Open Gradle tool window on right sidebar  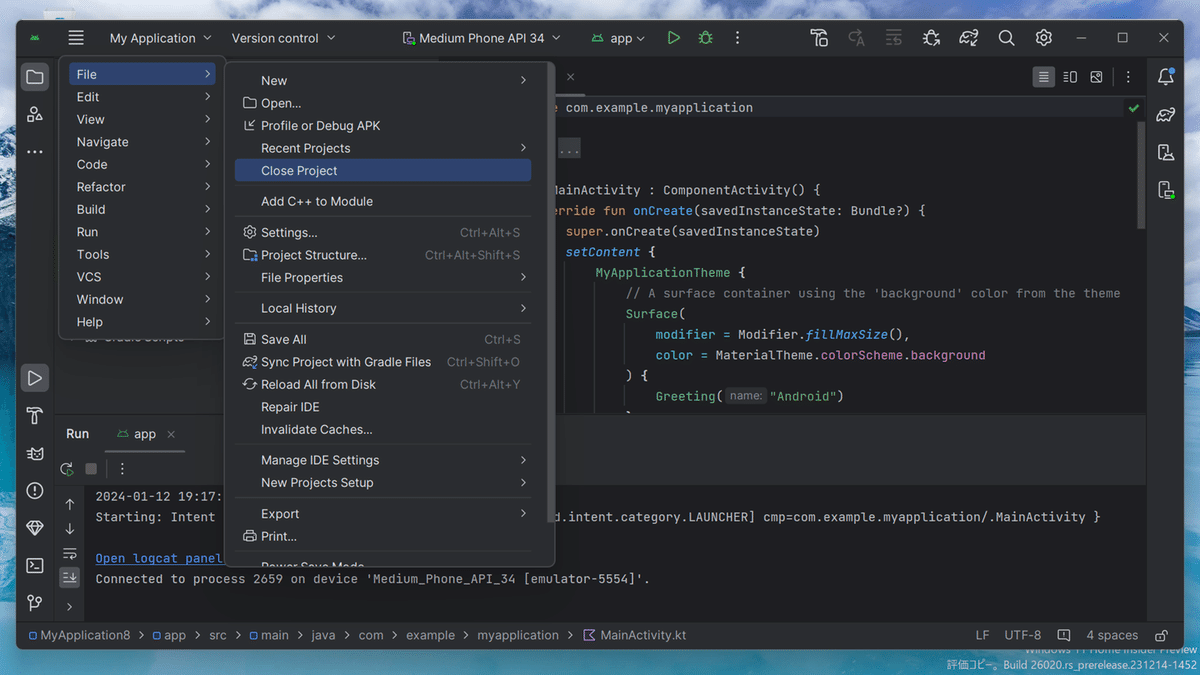coord(1165,114)
